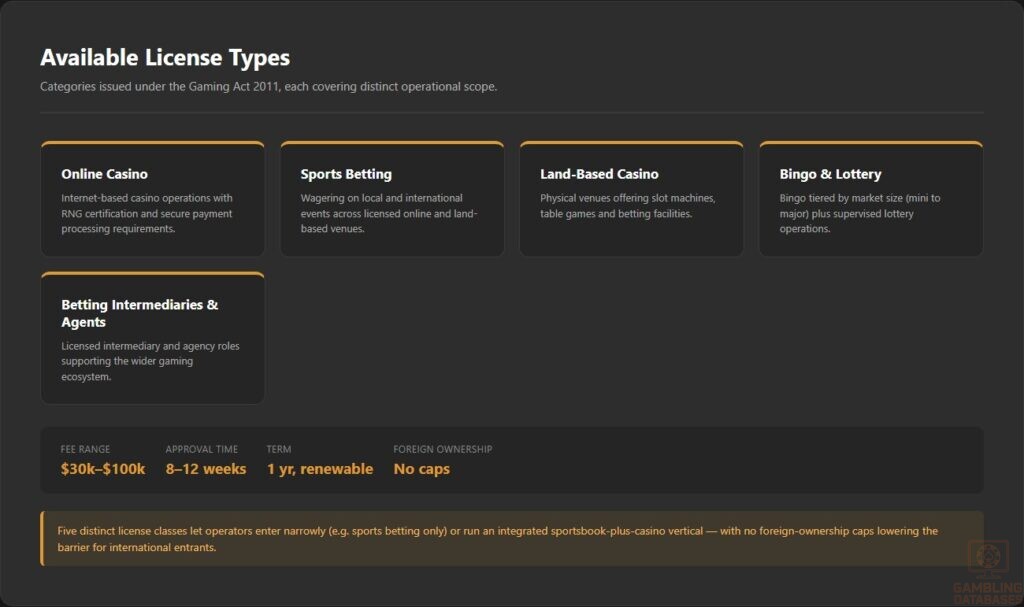Click the 8–12 weeks value
Screen dimensions: 1024x607
tap(206, 468)
